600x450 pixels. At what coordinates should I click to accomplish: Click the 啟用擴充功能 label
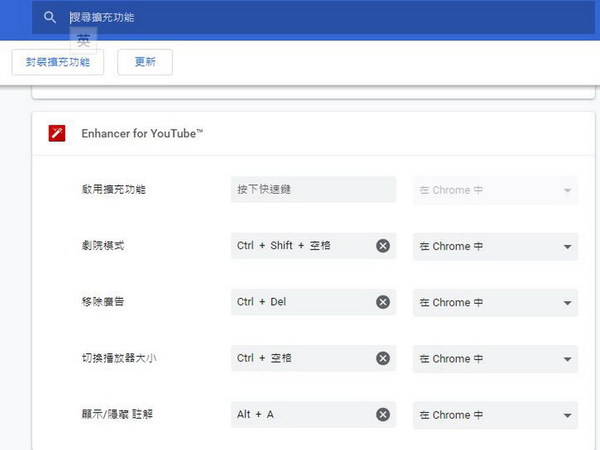point(114,189)
